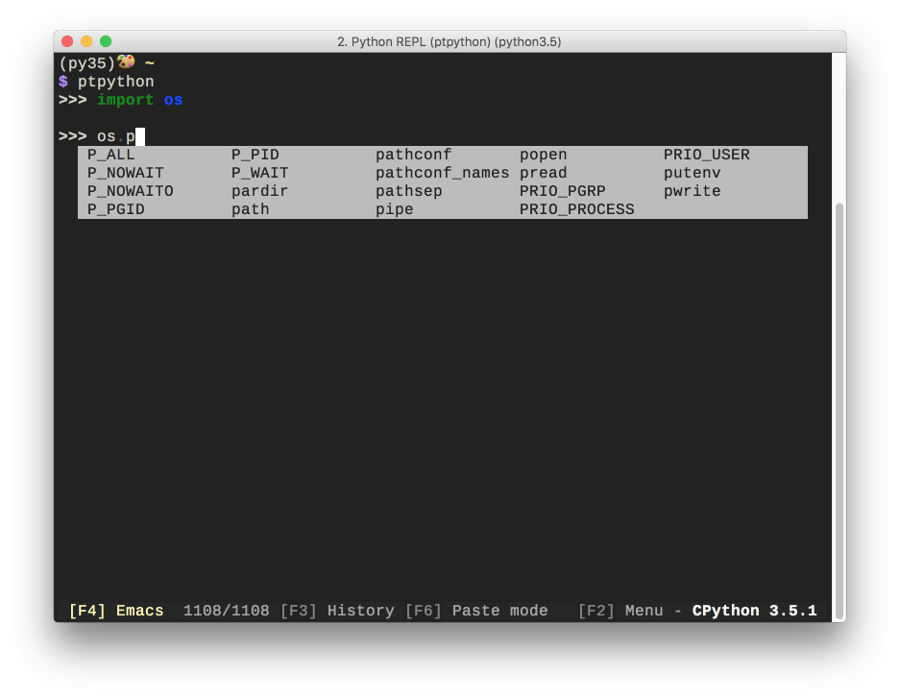Click the yellow minimize window button
The height and width of the screenshot is (699, 900).
86,41
